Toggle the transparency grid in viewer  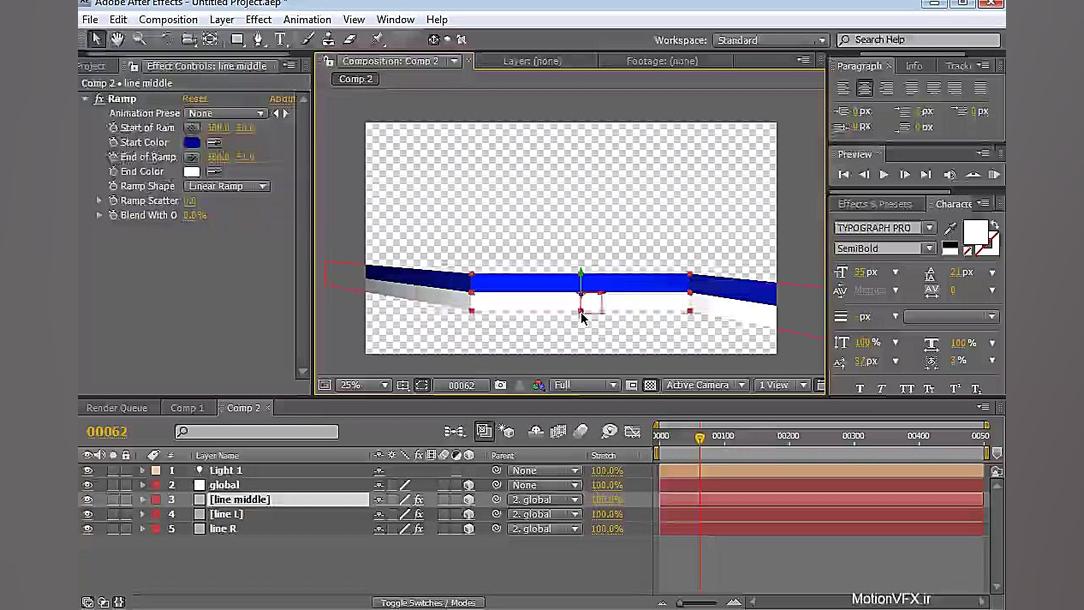tap(650, 385)
